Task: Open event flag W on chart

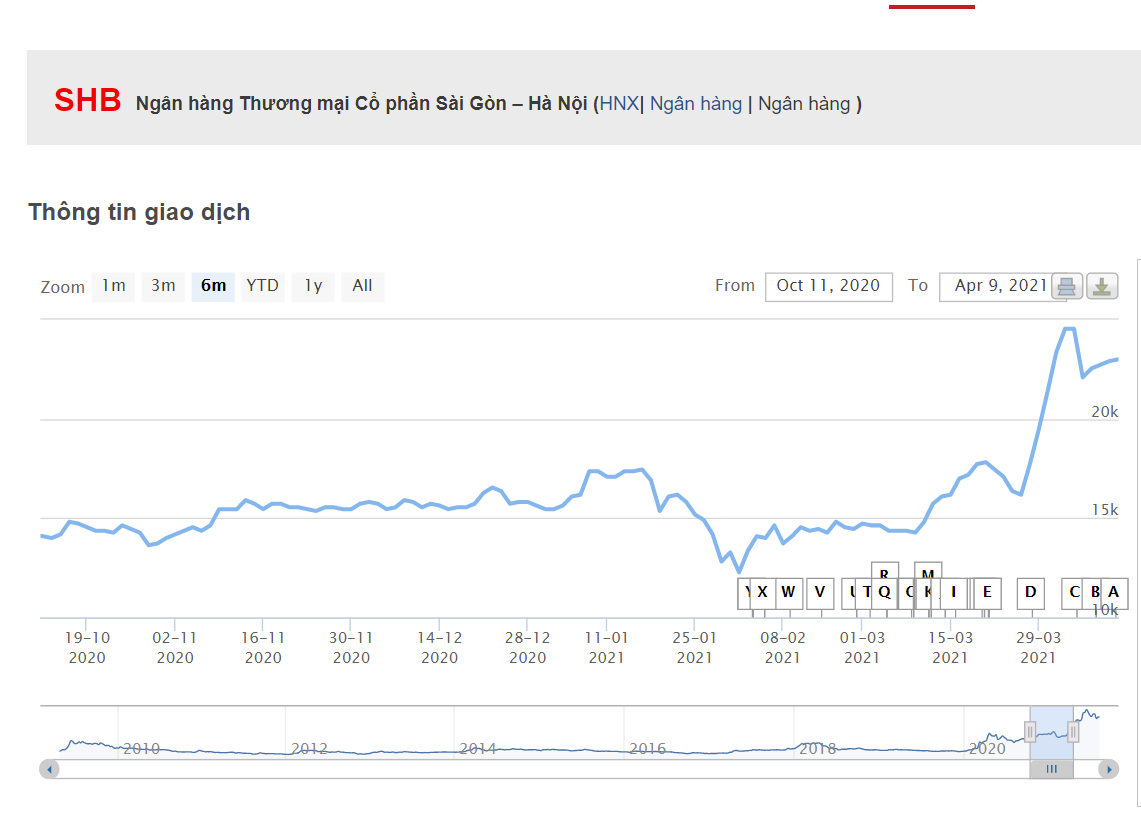Action: coord(788,592)
